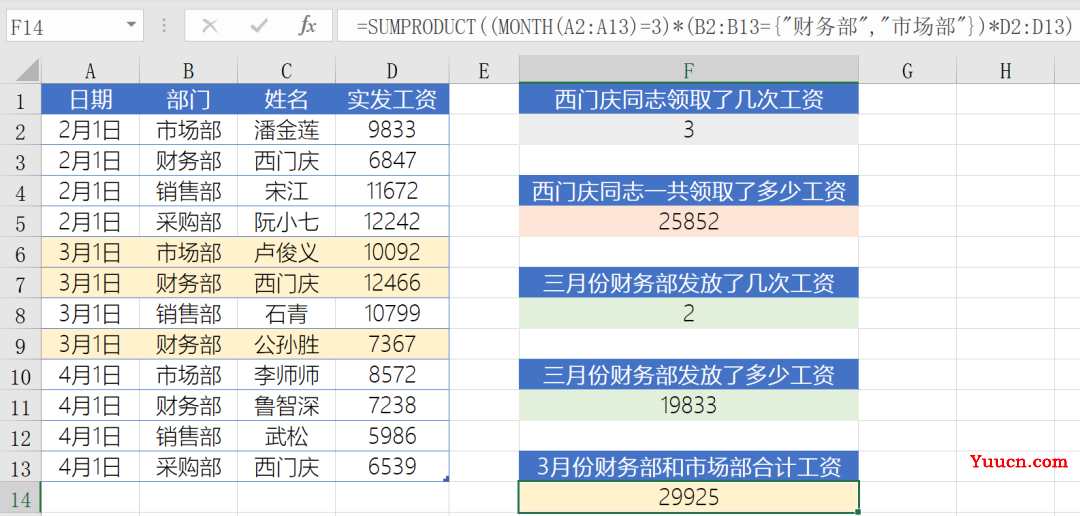Select salary cell 12466
The width and height of the screenshot is (1080, 516).
[392, 283]
